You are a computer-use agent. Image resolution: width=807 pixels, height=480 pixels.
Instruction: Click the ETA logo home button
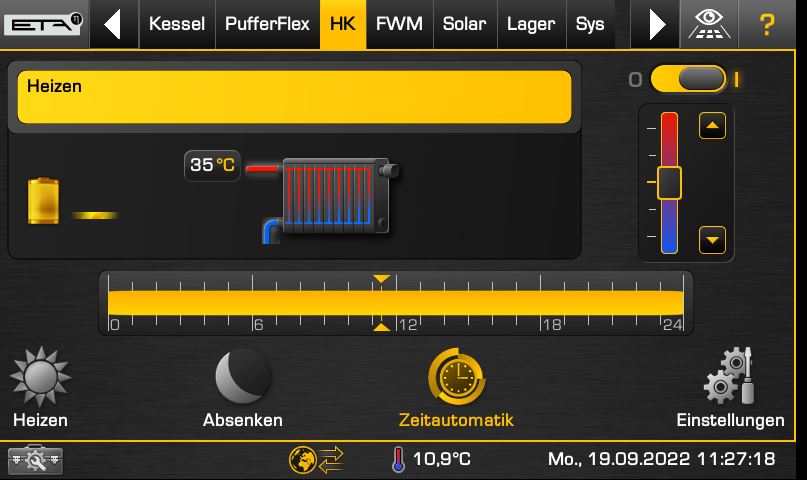point(43,24)
